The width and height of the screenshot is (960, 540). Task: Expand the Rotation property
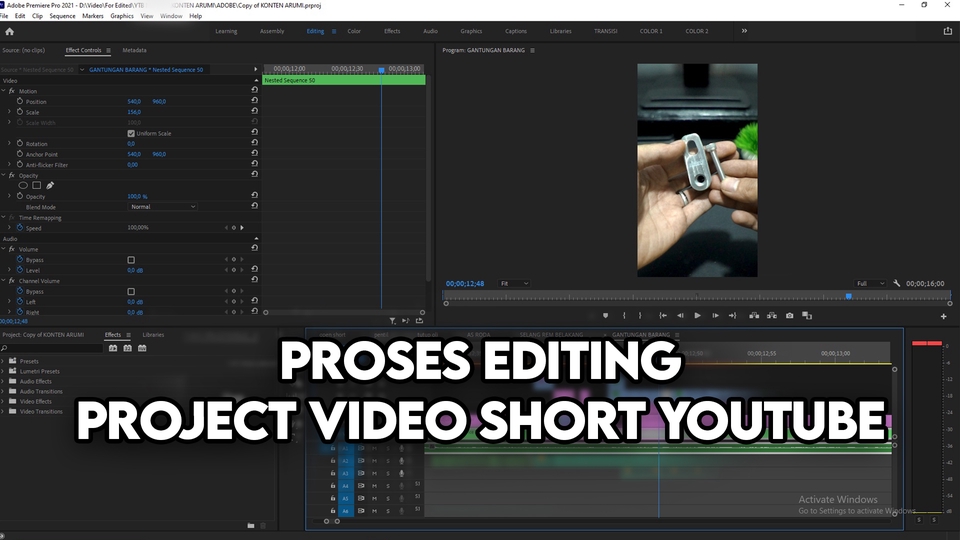click(x=9, y=143)
